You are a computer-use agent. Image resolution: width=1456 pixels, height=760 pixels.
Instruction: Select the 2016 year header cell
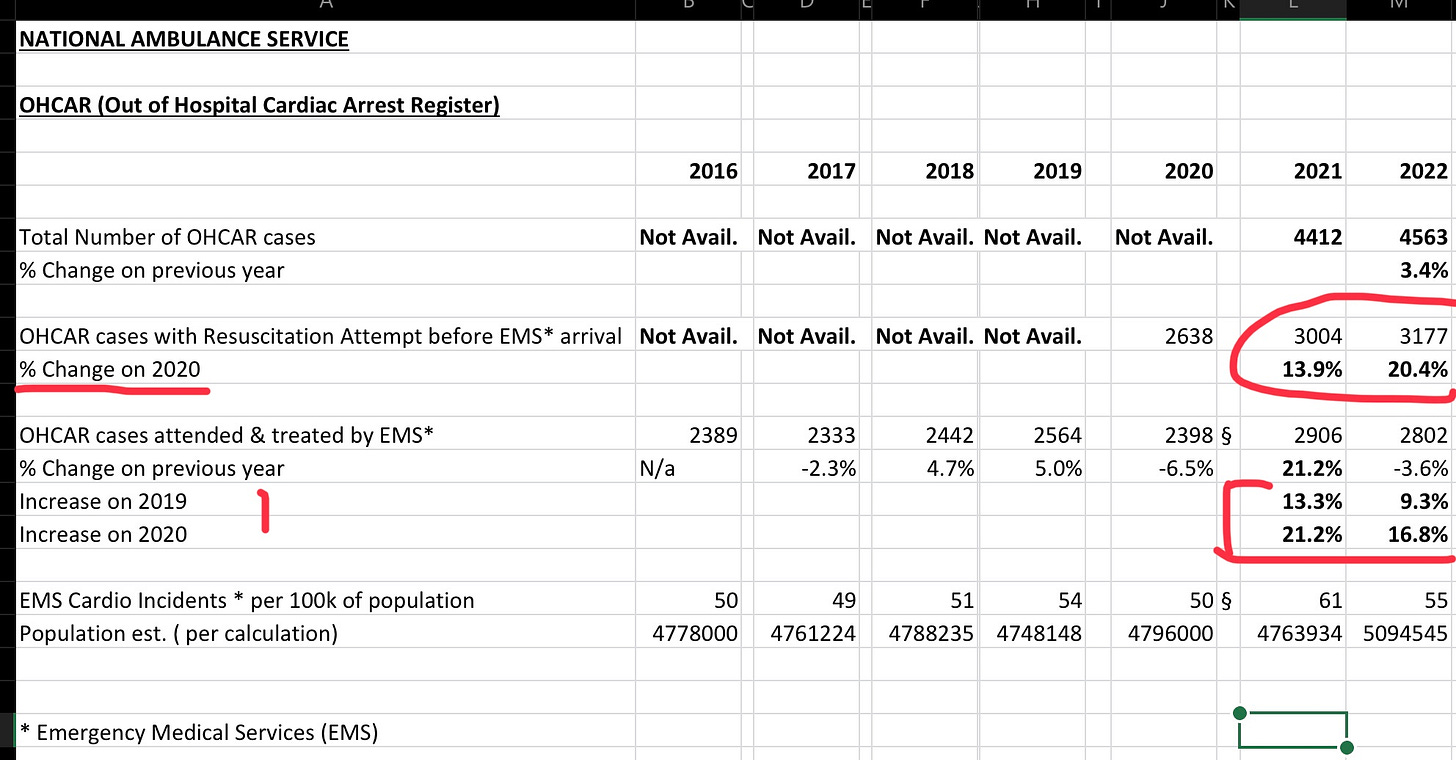(x=714, y=171)
